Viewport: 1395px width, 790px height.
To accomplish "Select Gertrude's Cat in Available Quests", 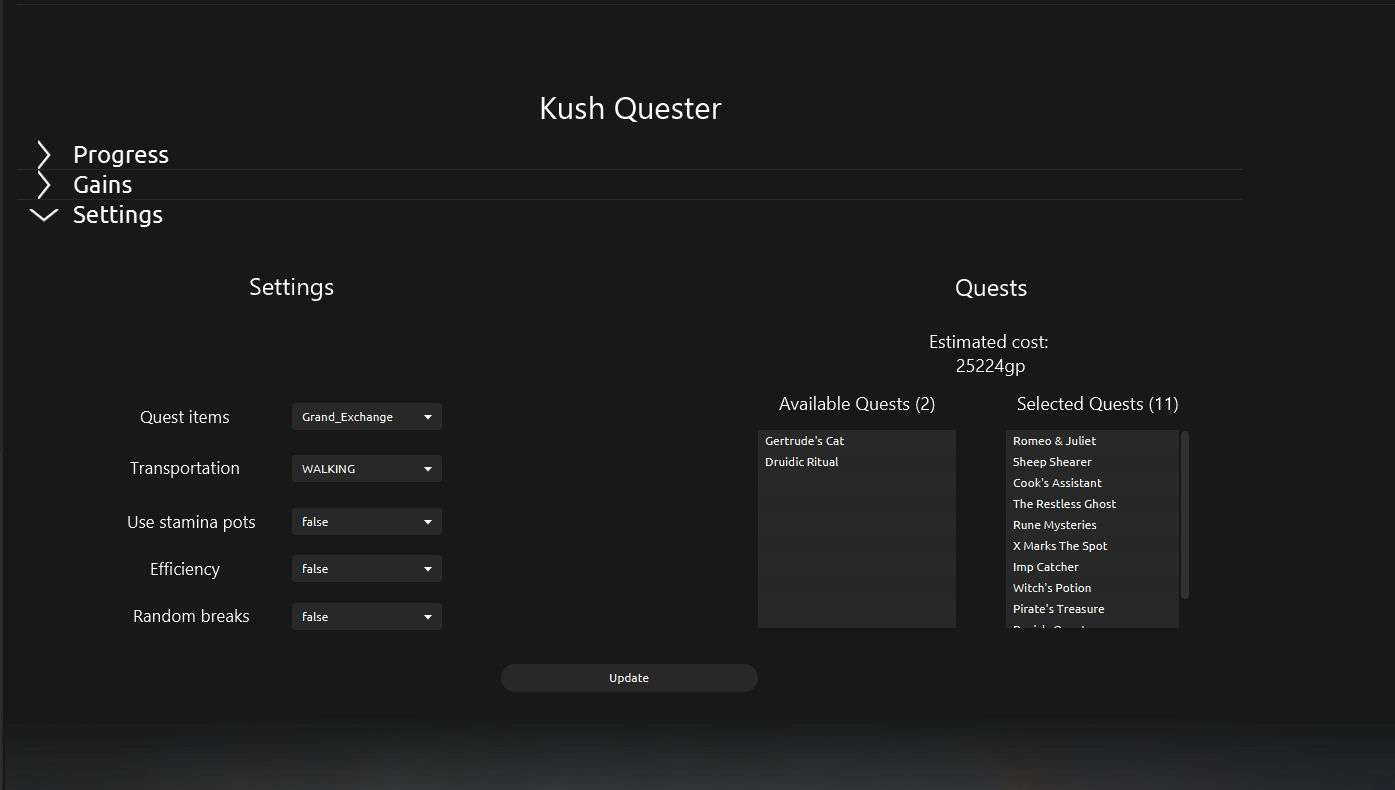I will click(x=805, y=441).
